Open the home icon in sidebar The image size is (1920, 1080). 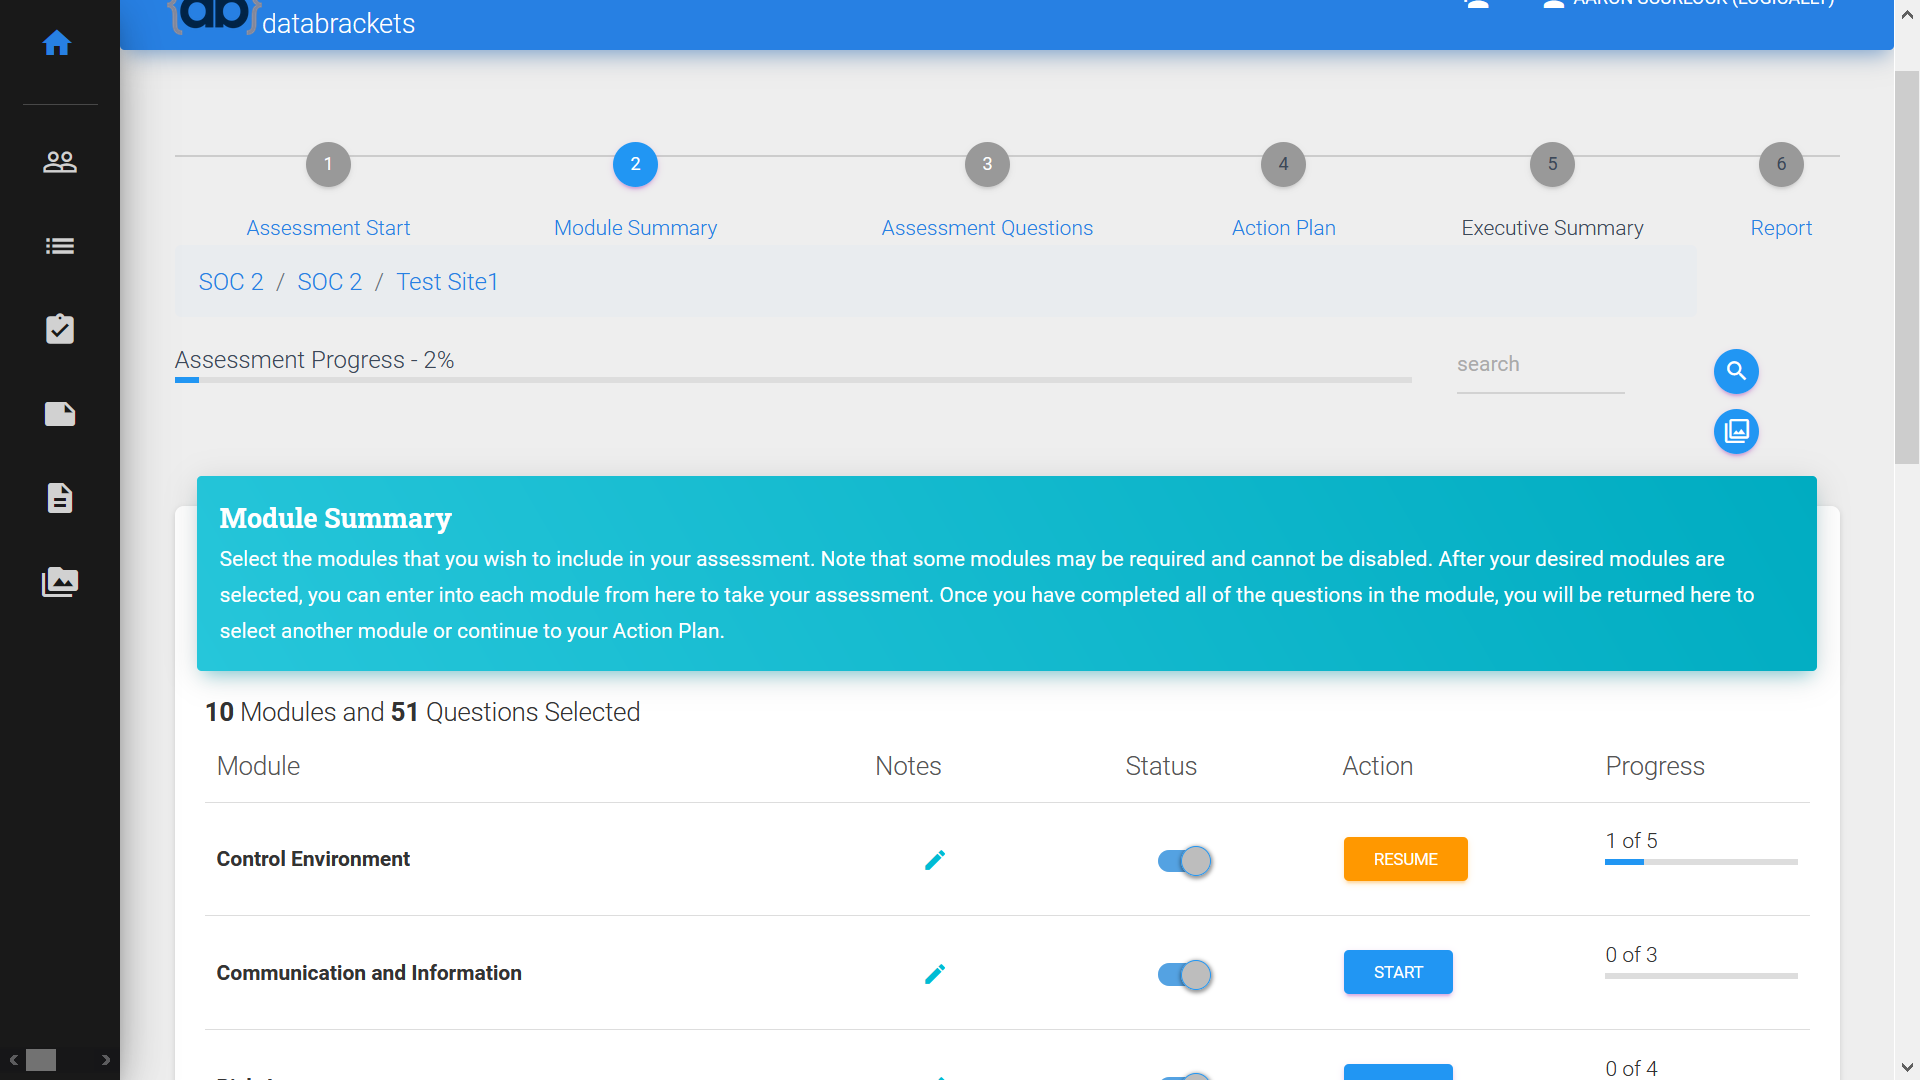57,43
